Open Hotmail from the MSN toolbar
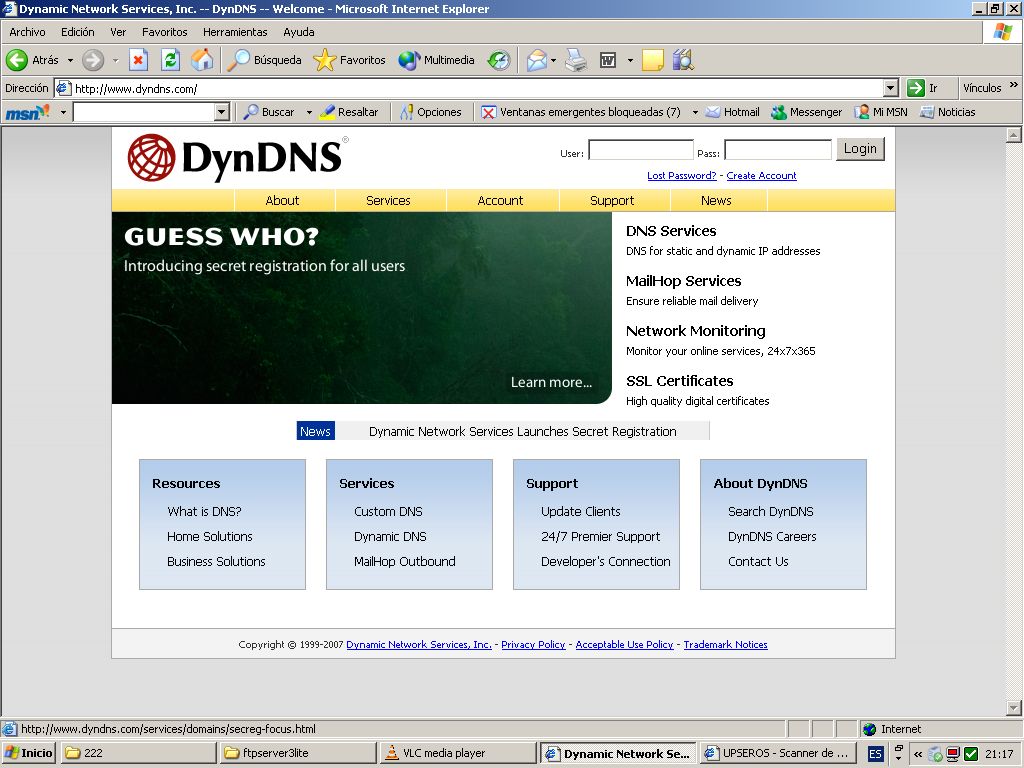The height and width of the screenshot is (768, 1024). [x=733, y=112]
